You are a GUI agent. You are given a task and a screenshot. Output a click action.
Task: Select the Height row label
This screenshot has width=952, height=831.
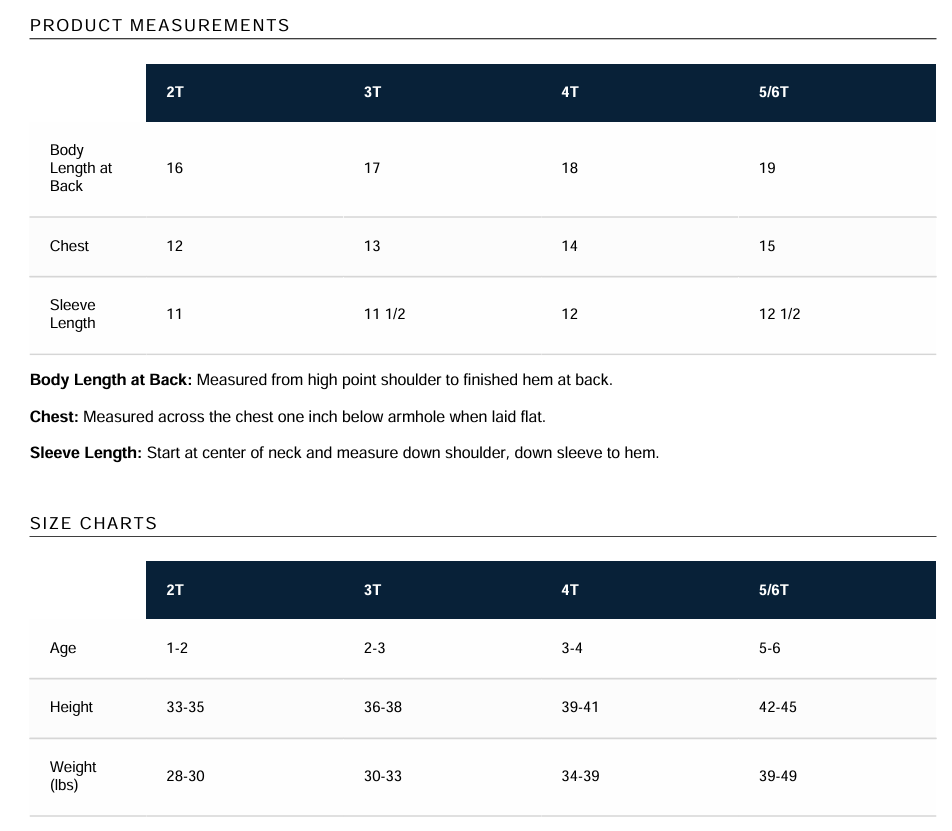pyautogui.click(x=71, y=707)
